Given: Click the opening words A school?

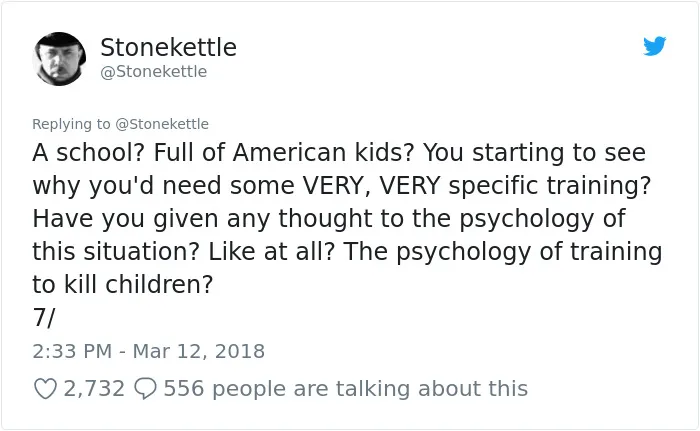Looking at the screenshot, I should [88, 153].
